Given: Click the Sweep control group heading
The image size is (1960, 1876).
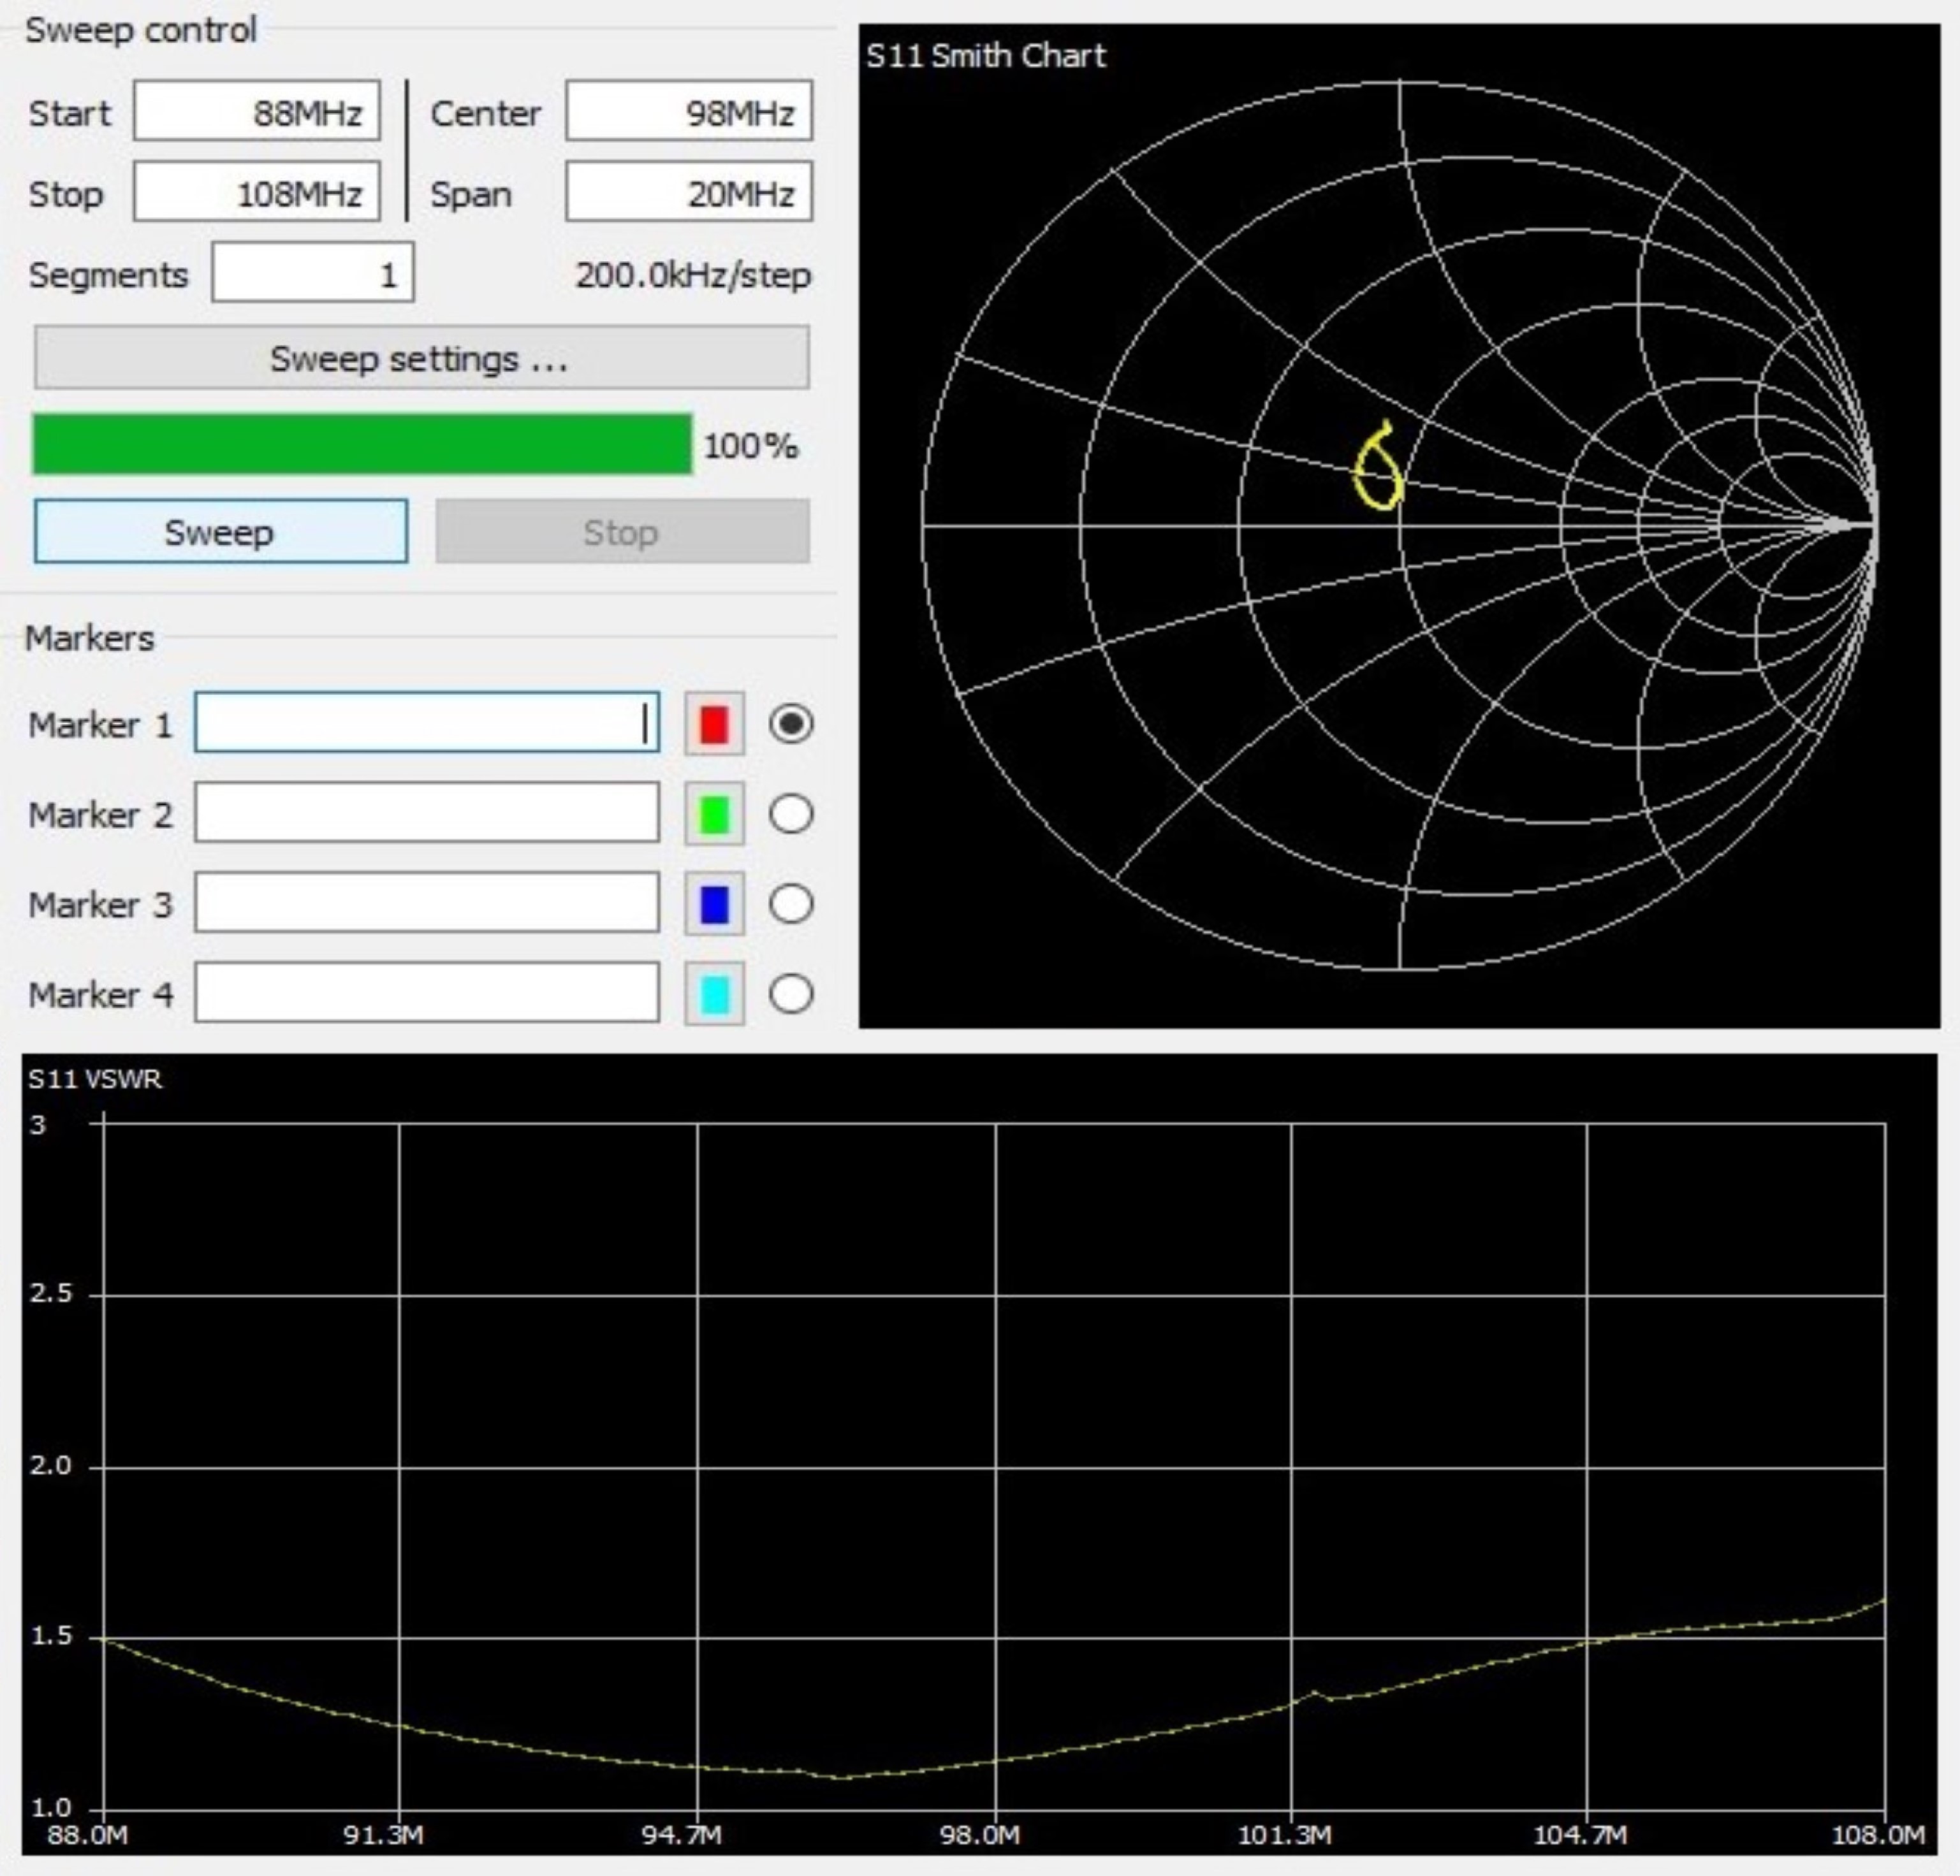Looking at the screenshot, I should (x=141, y=30).
